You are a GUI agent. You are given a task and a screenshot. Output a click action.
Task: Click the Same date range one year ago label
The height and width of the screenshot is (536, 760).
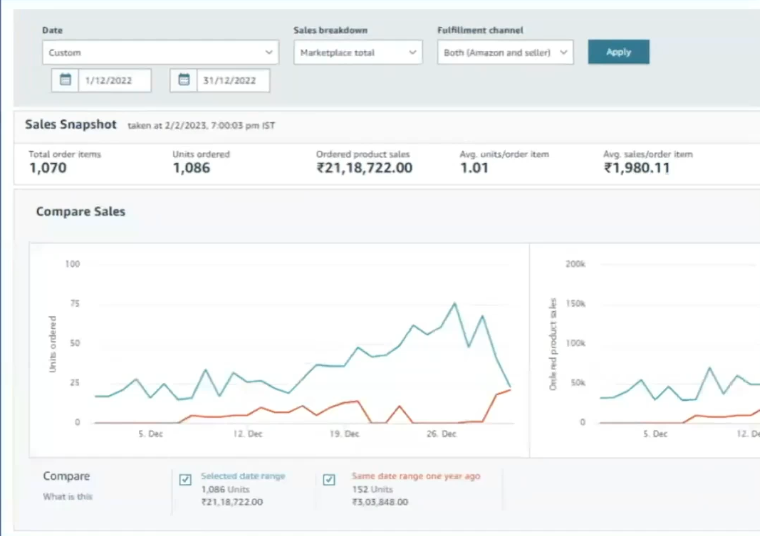416,476
